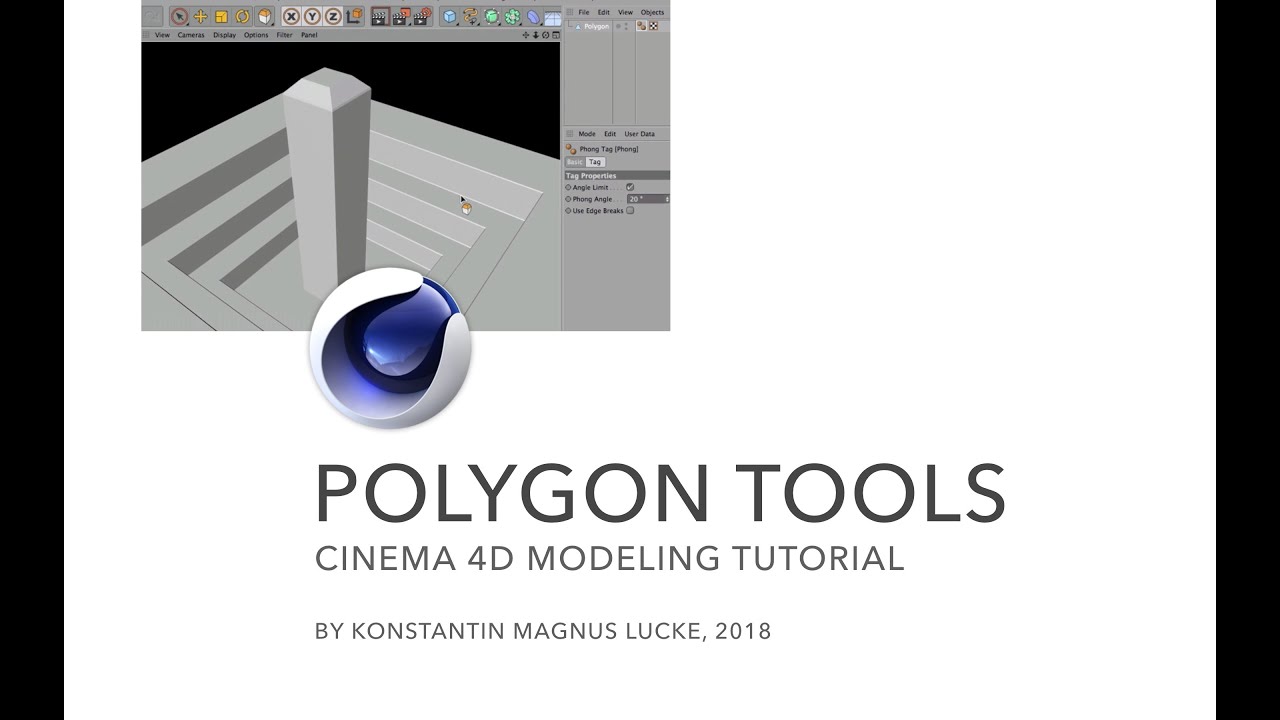
Task: Click the Attribute Manager grip icon
Action: tap(569, 134)
